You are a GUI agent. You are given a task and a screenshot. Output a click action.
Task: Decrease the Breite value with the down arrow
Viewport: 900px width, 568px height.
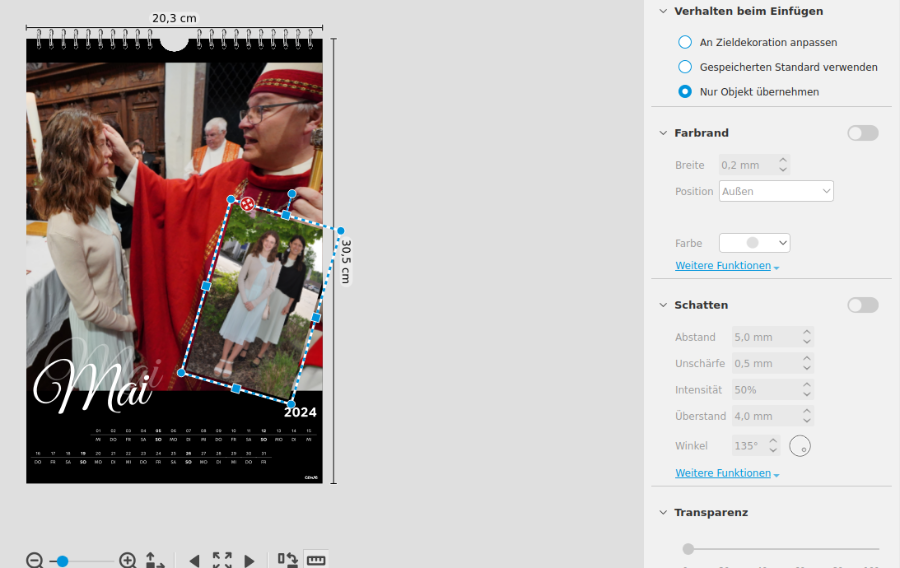(783, 170)
